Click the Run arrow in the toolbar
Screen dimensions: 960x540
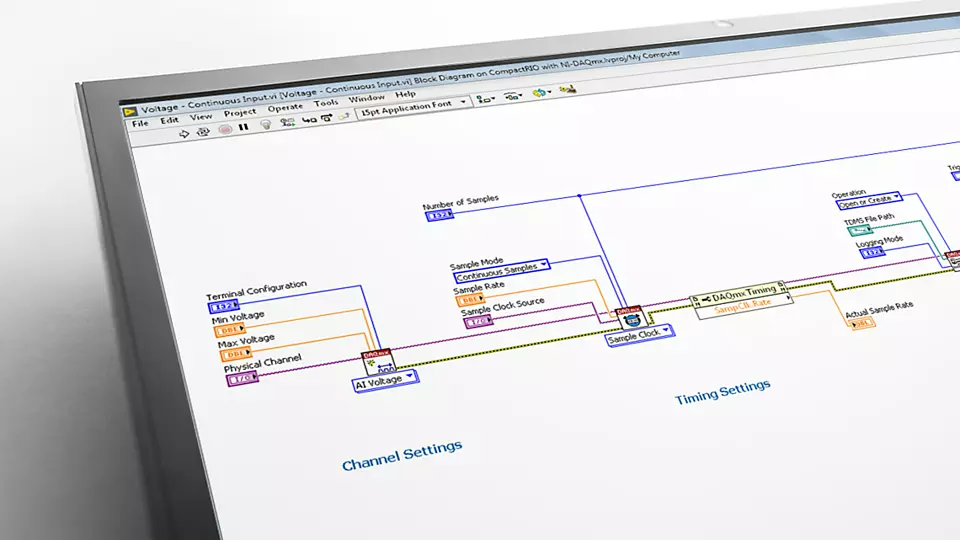(x=184, y=133)
